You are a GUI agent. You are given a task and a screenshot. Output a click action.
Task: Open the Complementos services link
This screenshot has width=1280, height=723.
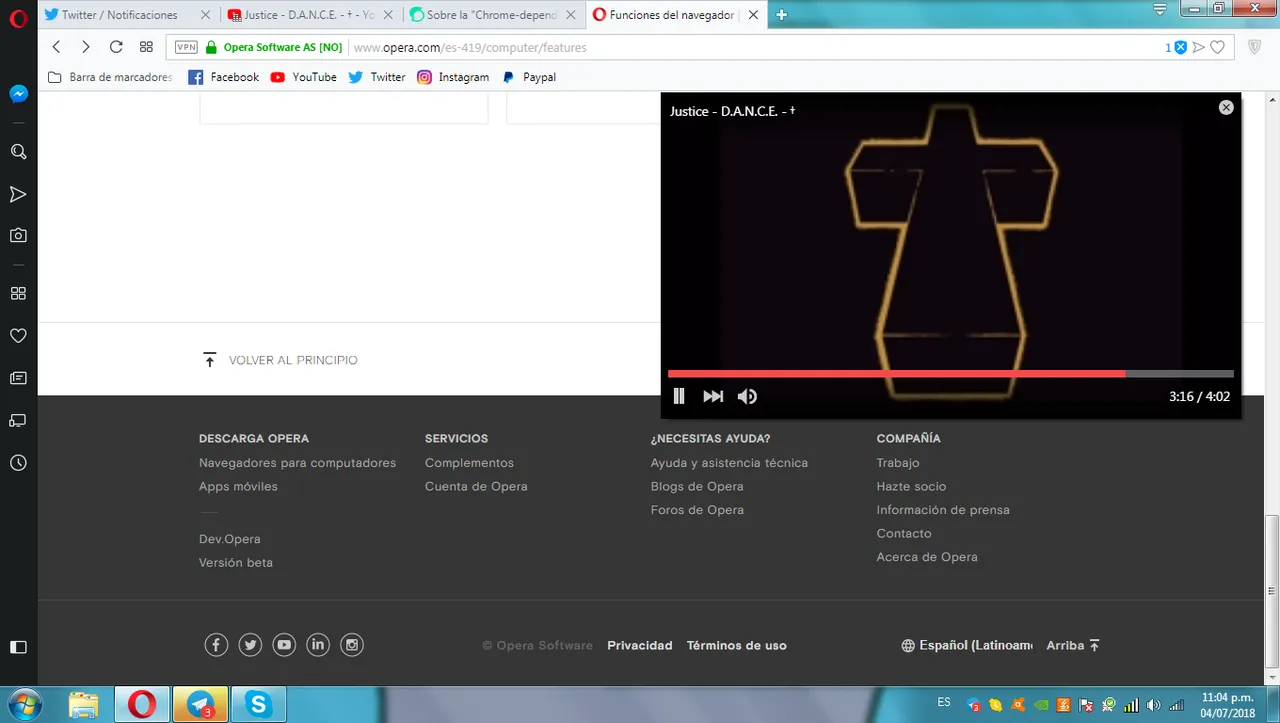click(x=469, y=463)
